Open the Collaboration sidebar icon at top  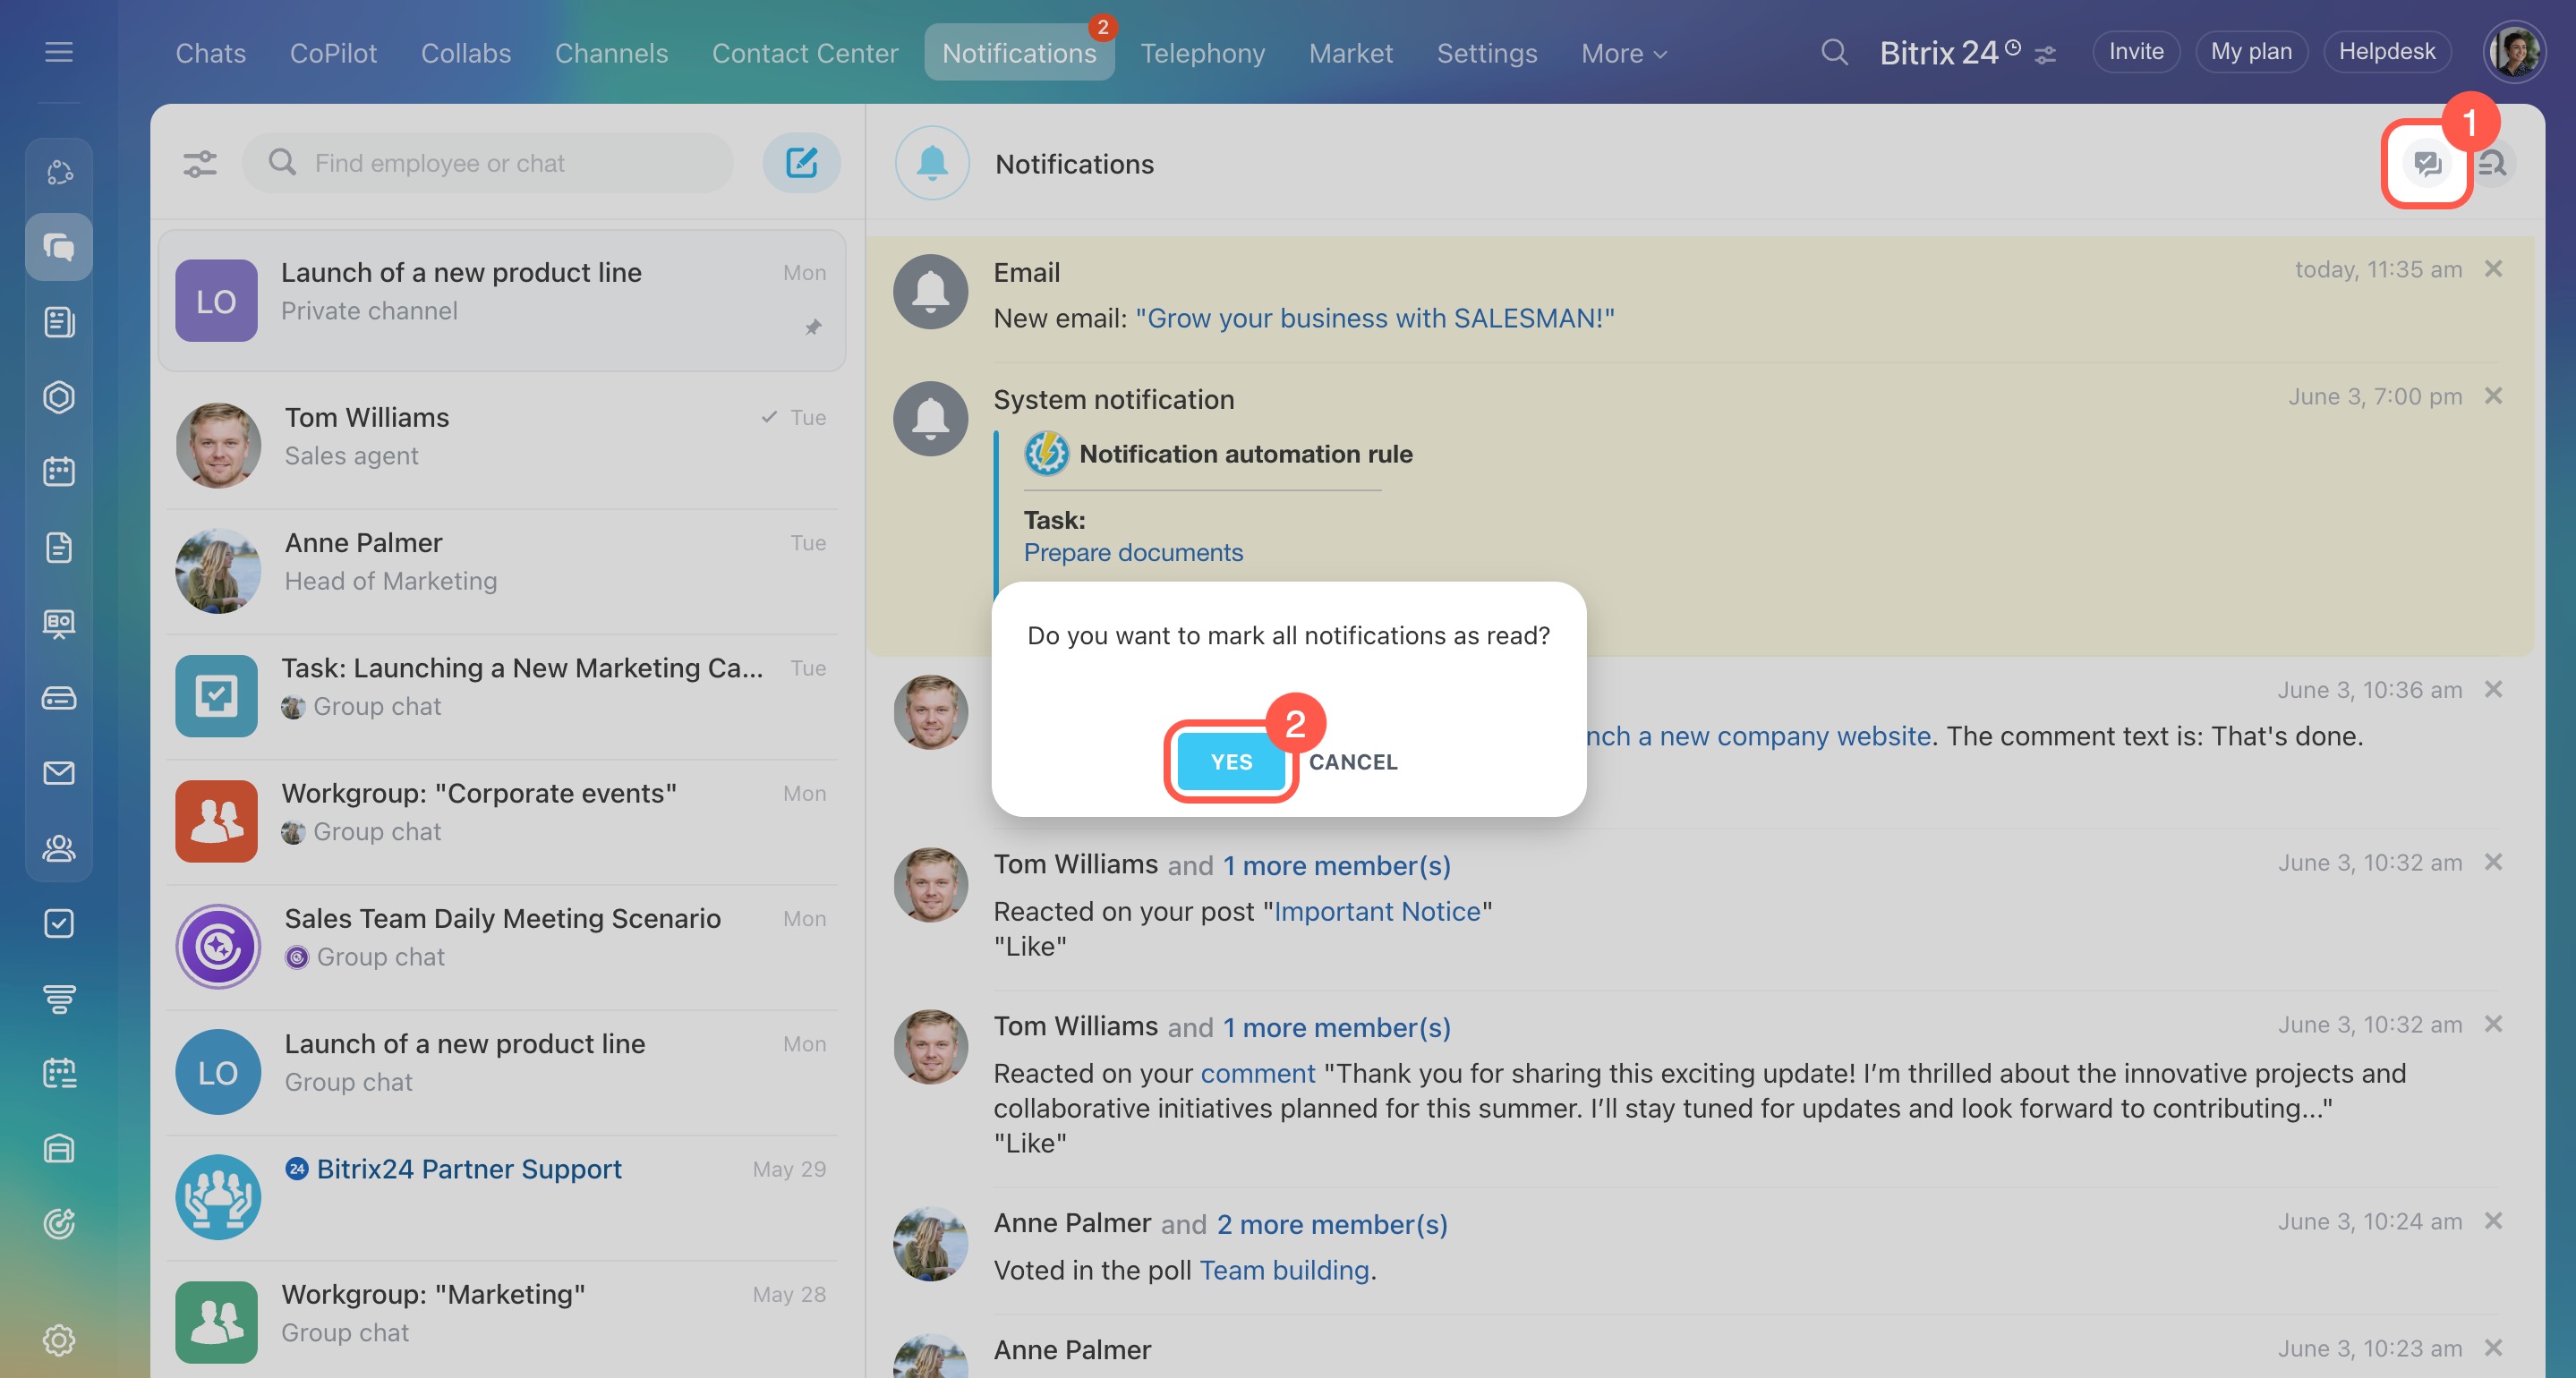pos(59,172)
